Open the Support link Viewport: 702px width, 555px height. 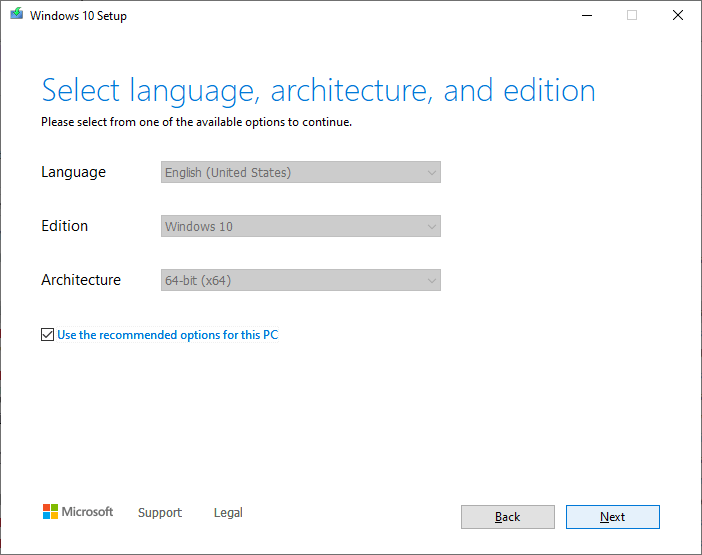(x=160, y=512)
